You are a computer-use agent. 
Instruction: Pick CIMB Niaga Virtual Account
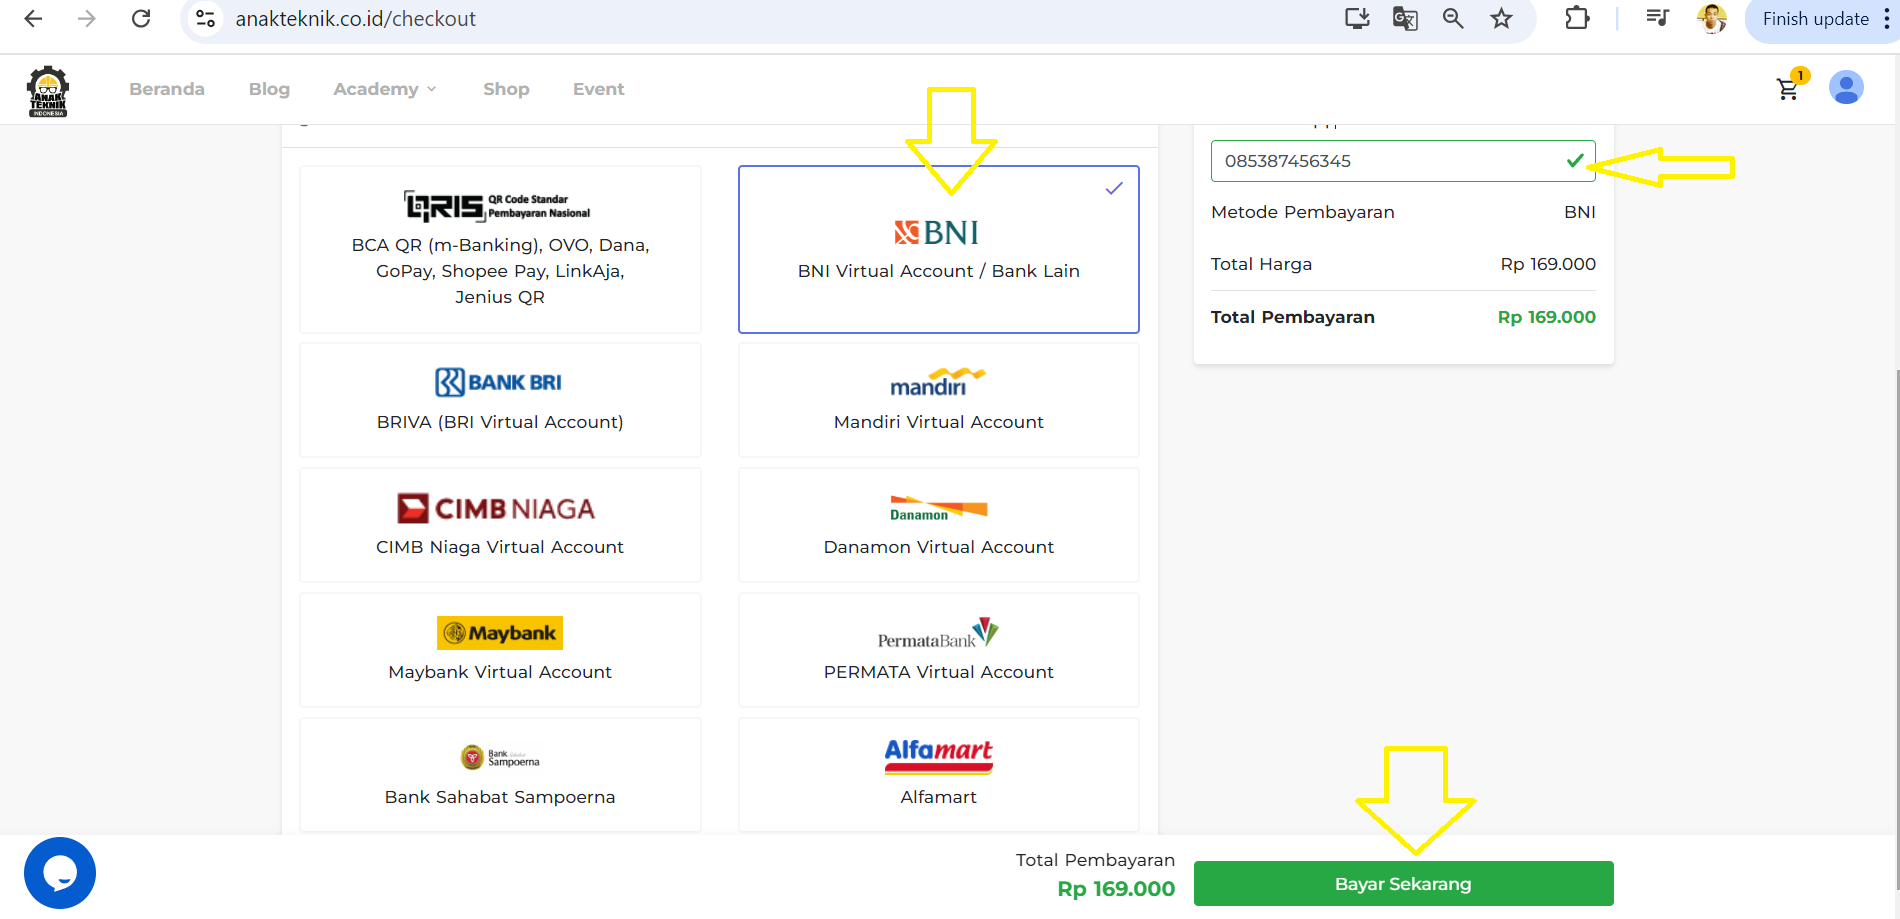click(500, 525)
